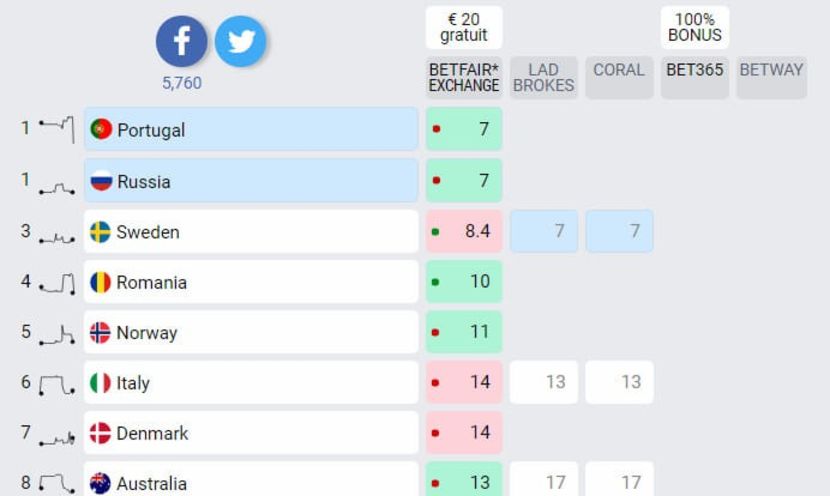Click the €20 gratuit offer button

point(464,28)
